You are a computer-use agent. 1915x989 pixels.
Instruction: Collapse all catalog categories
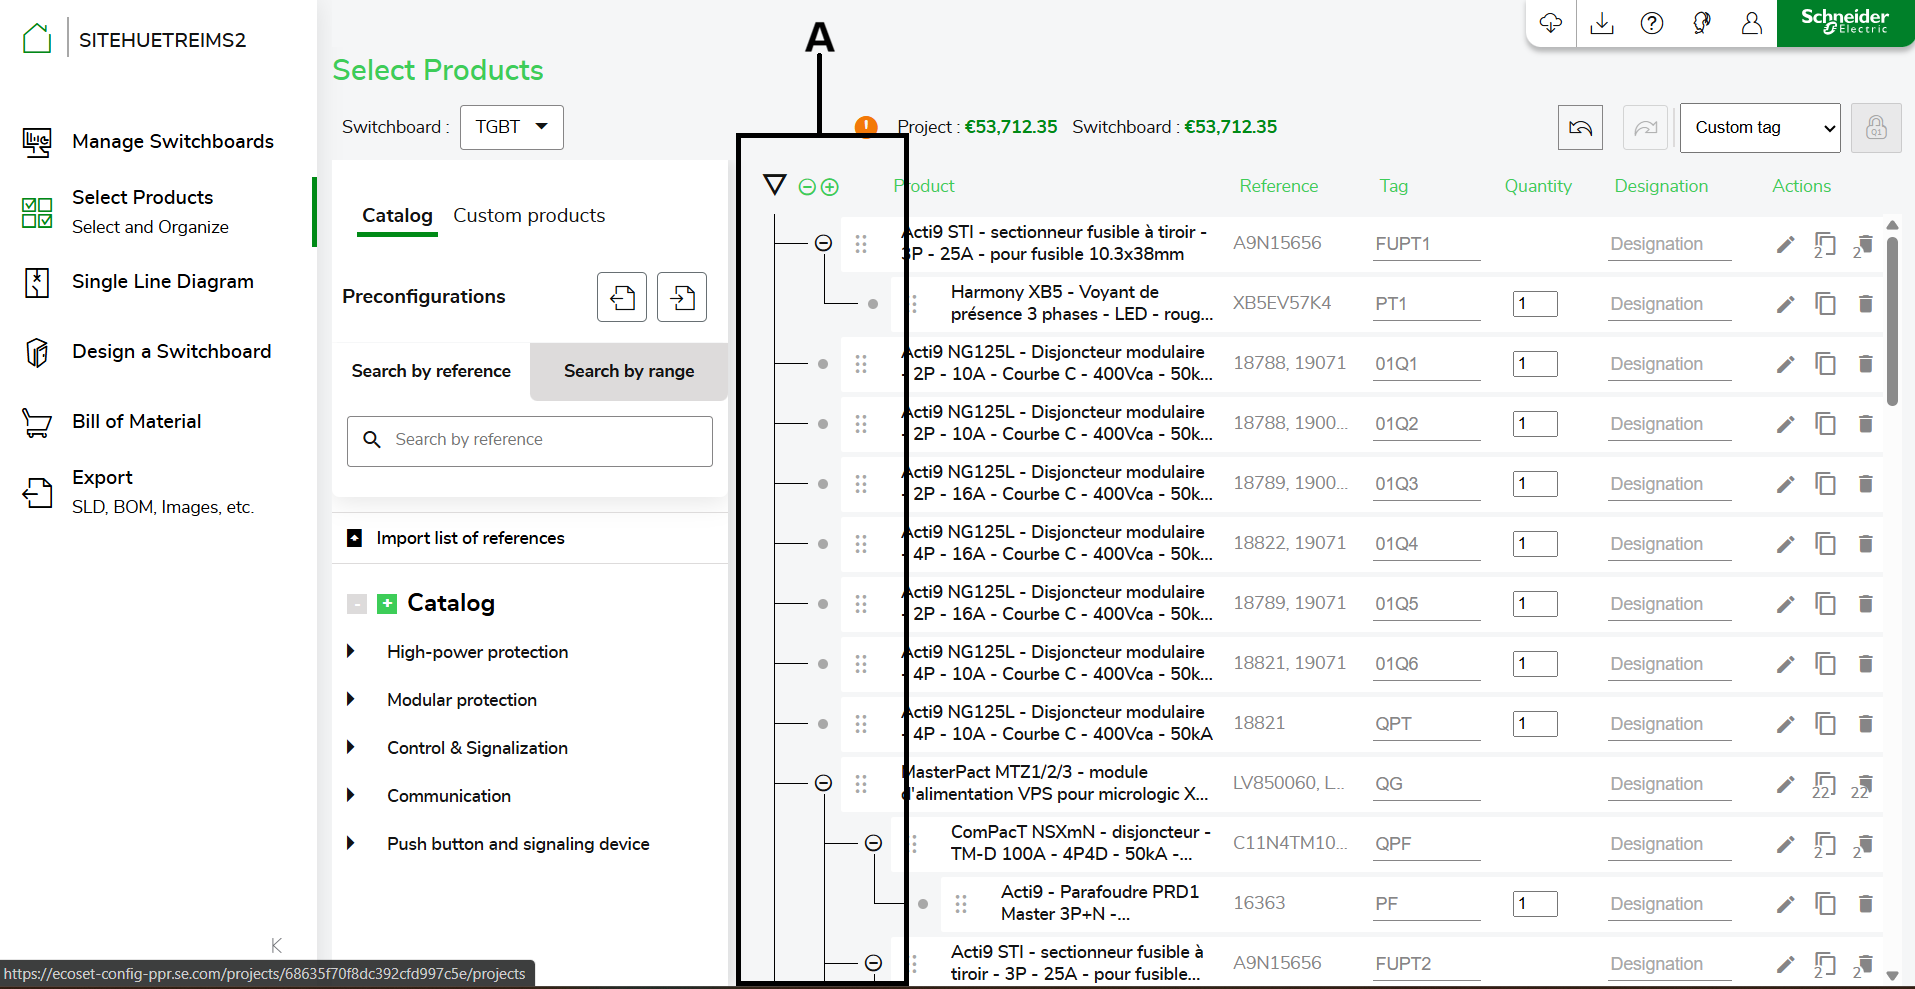tap(357, 604)
